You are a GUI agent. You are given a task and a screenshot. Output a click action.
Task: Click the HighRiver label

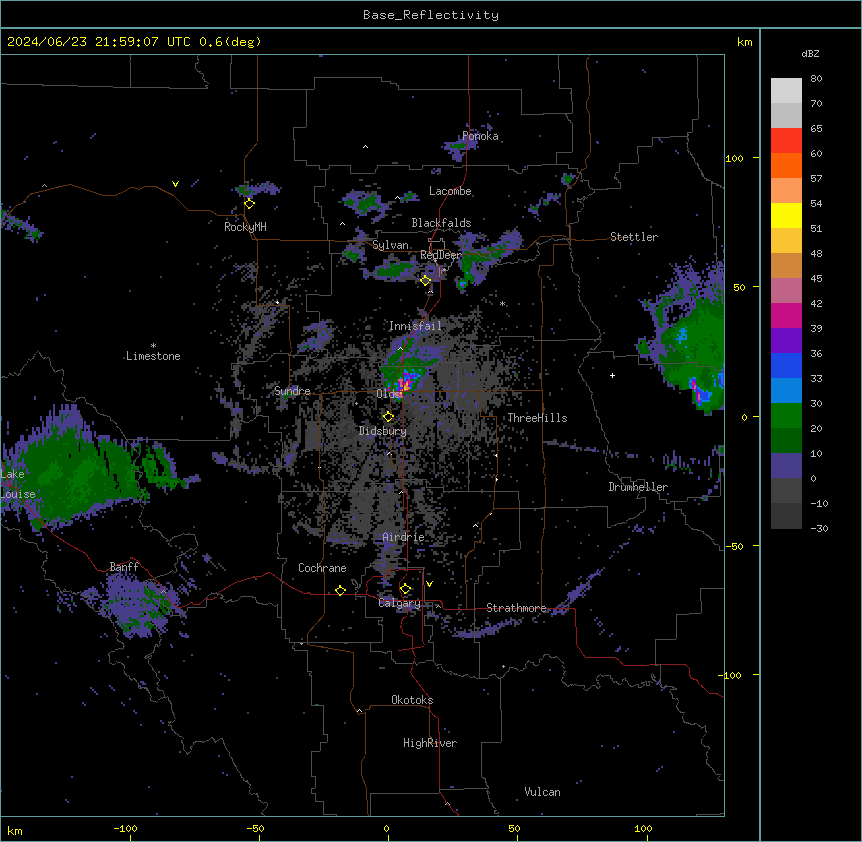(x=430, y=743)
